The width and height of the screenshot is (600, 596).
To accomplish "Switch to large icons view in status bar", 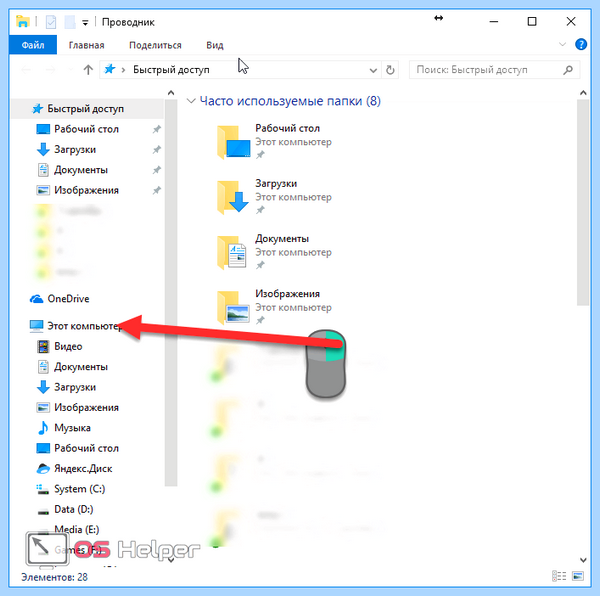I will click(x=578, y=576).
